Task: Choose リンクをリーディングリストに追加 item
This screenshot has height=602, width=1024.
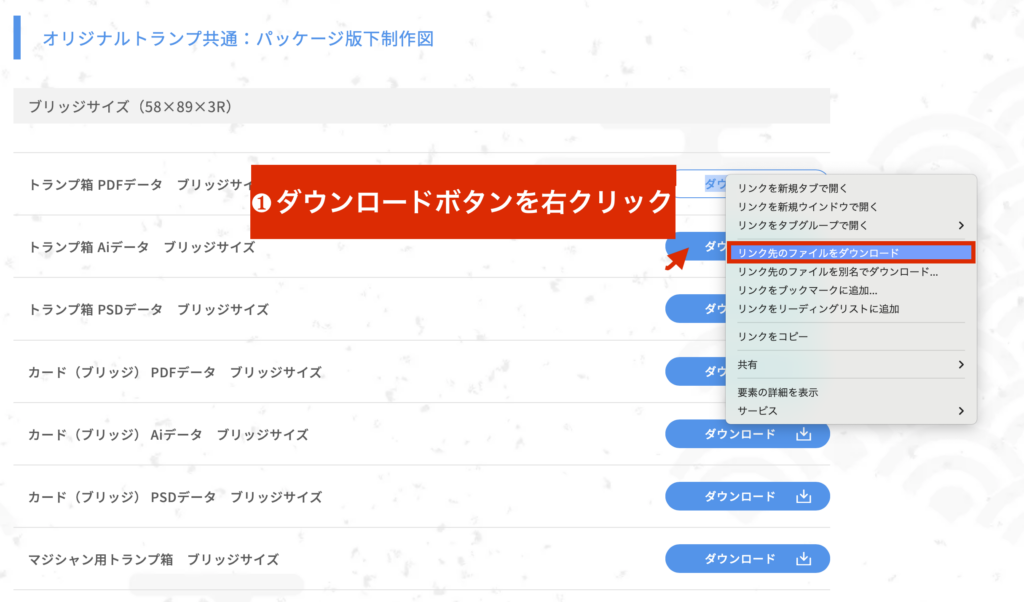Action: click(x=818, y=309)
